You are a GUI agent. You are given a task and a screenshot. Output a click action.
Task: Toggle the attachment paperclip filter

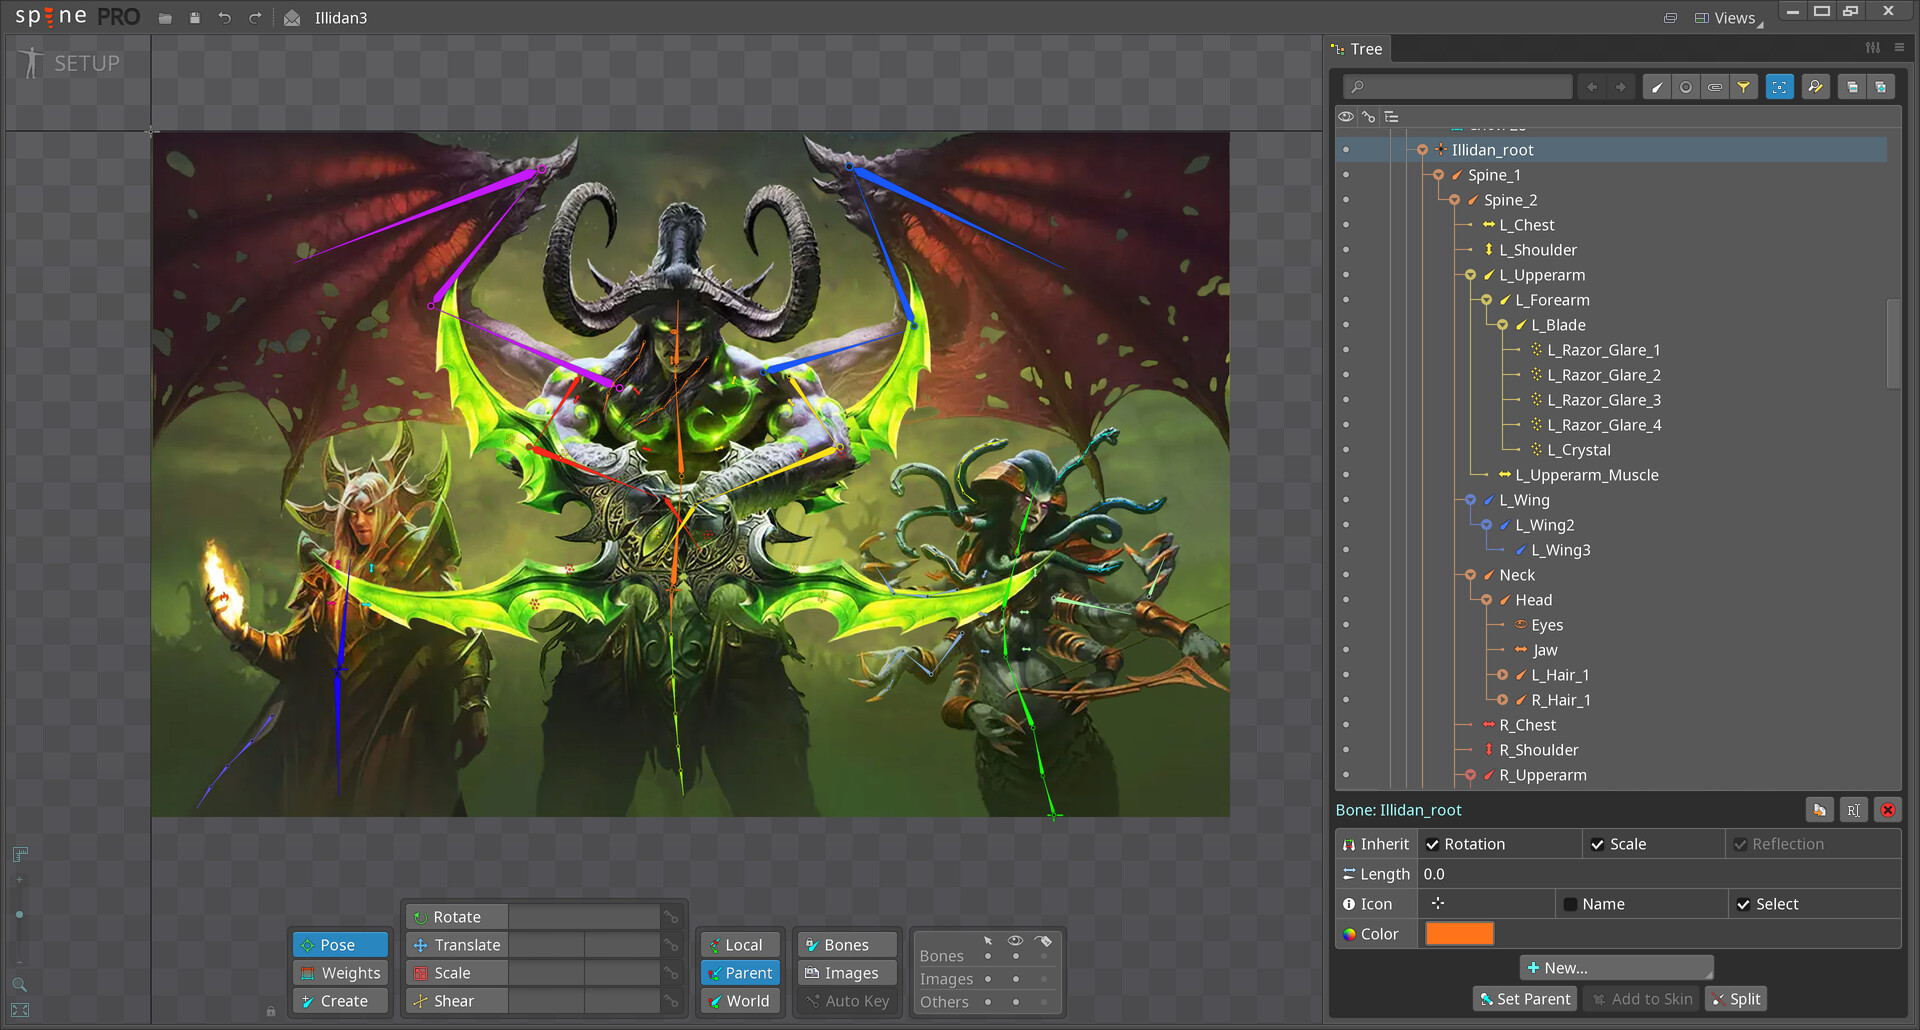(1715, 87)
